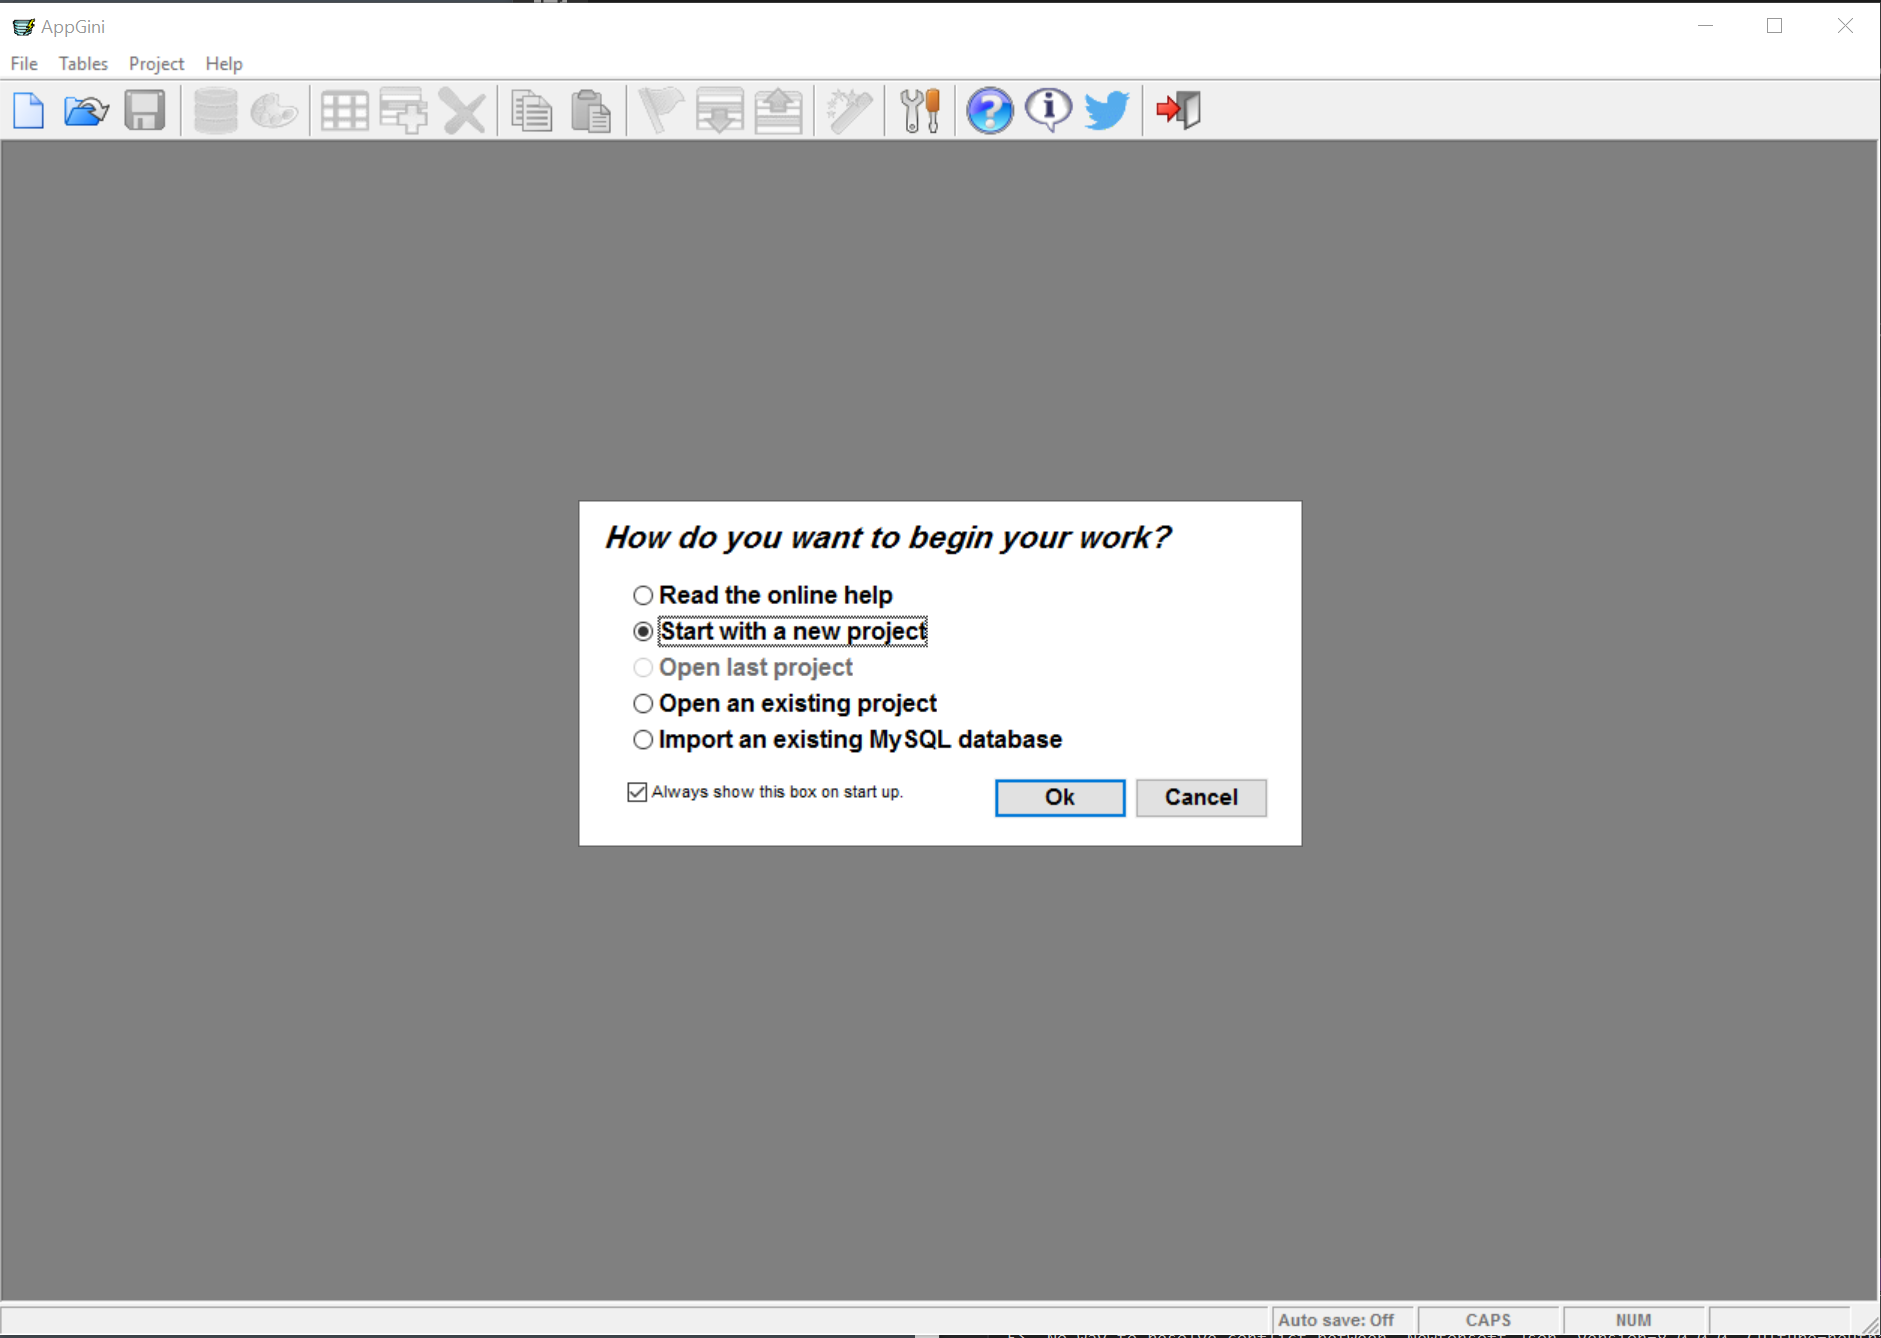Uncheck Always show this box on start up
1881x1338 pixels.
point(636,791)
